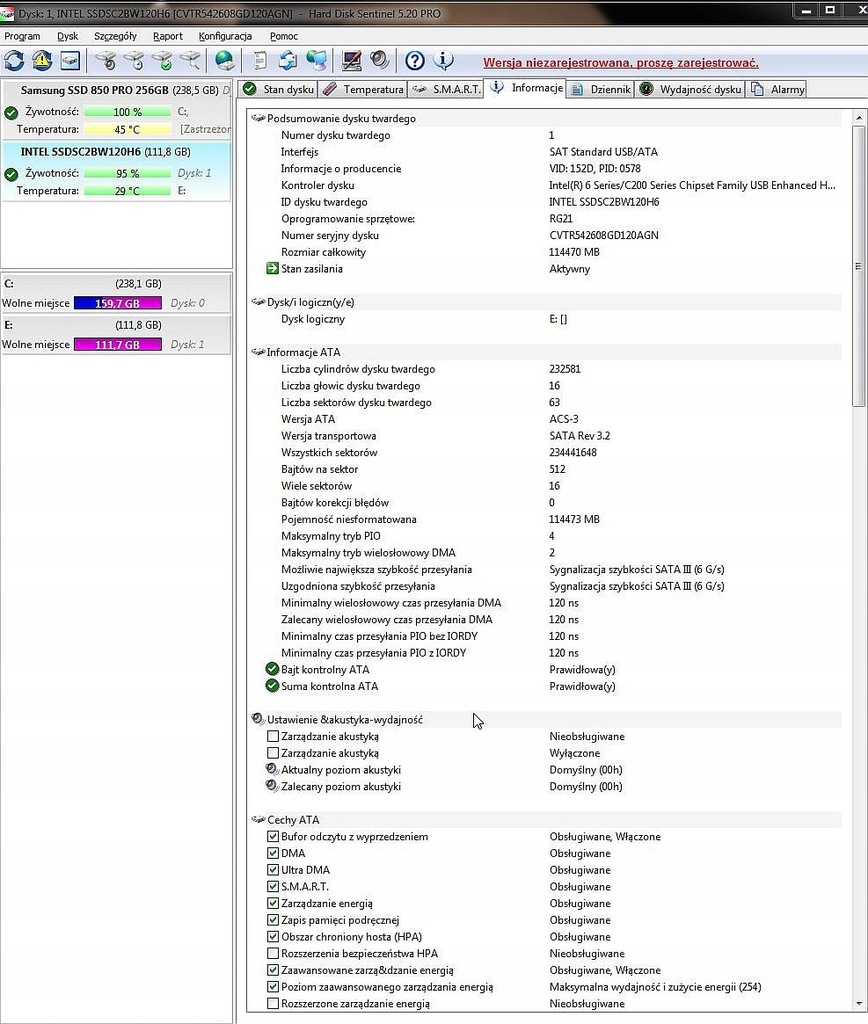The width and height of the screenshot is (868, 1024).
Task: Toggle the Obszar chroniony hosta (HPA) checkbox
Action: 273,936
